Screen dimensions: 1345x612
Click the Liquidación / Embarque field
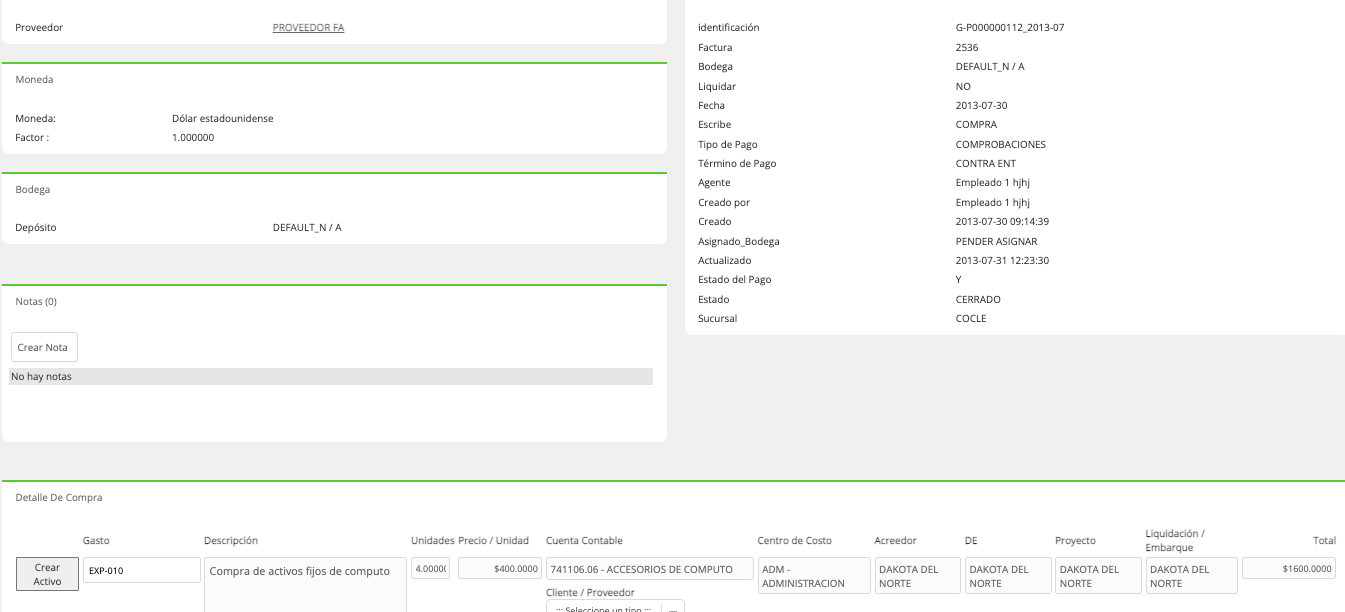(1191, 576)
